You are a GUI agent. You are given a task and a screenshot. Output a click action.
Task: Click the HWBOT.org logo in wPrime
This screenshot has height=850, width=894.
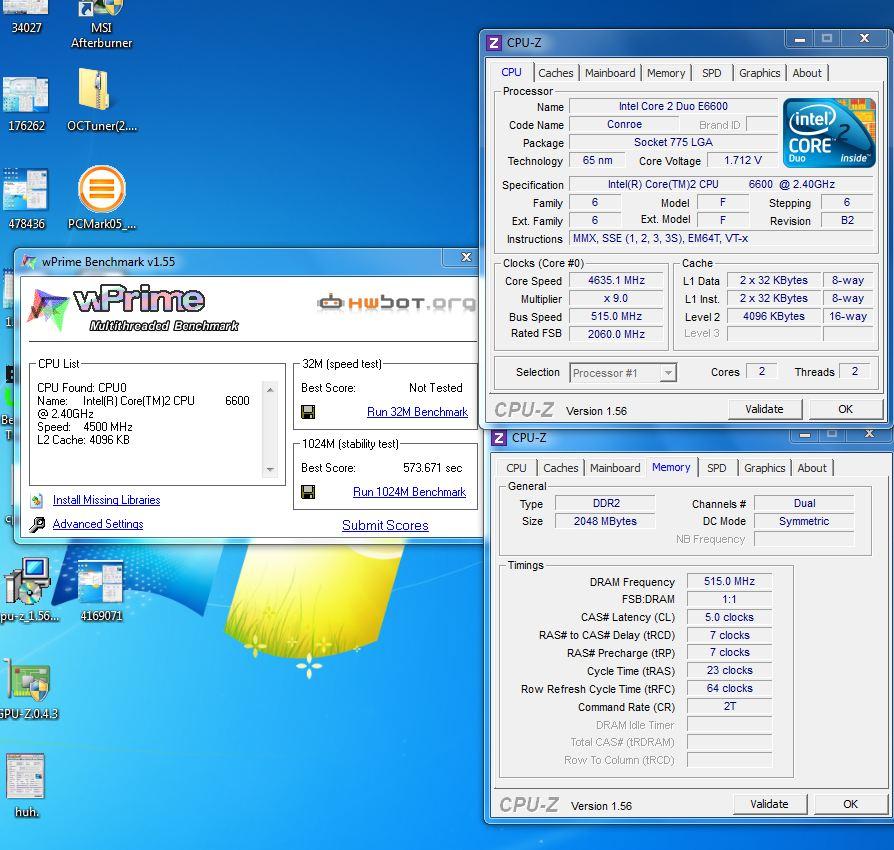click(396, 302)
